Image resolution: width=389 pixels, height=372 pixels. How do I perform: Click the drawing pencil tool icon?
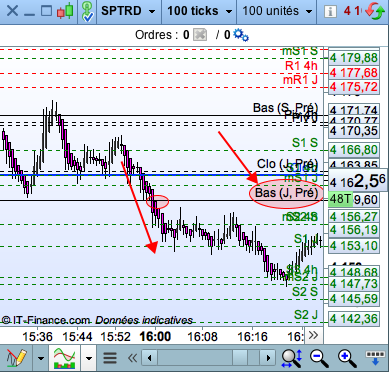(x=16, y=358)
